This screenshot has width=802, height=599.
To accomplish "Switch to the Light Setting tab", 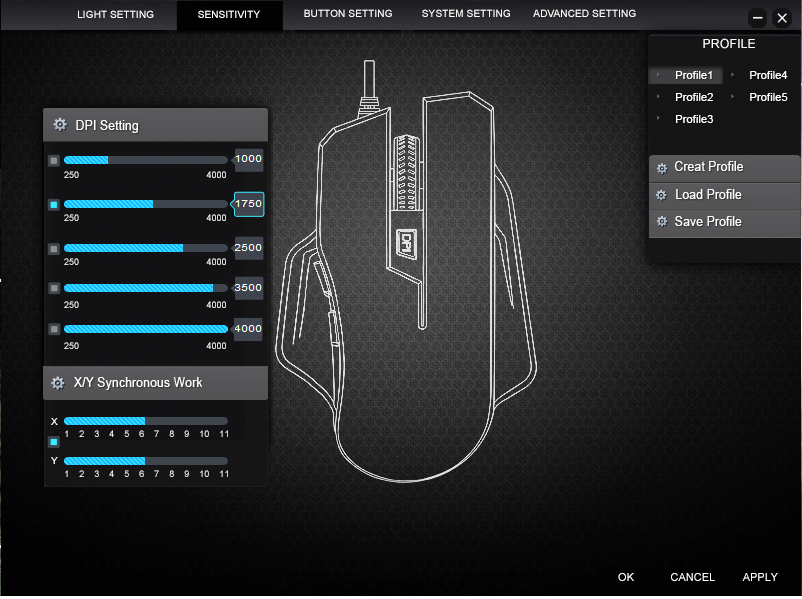I will pyautogui.click(x=115, y=14).
